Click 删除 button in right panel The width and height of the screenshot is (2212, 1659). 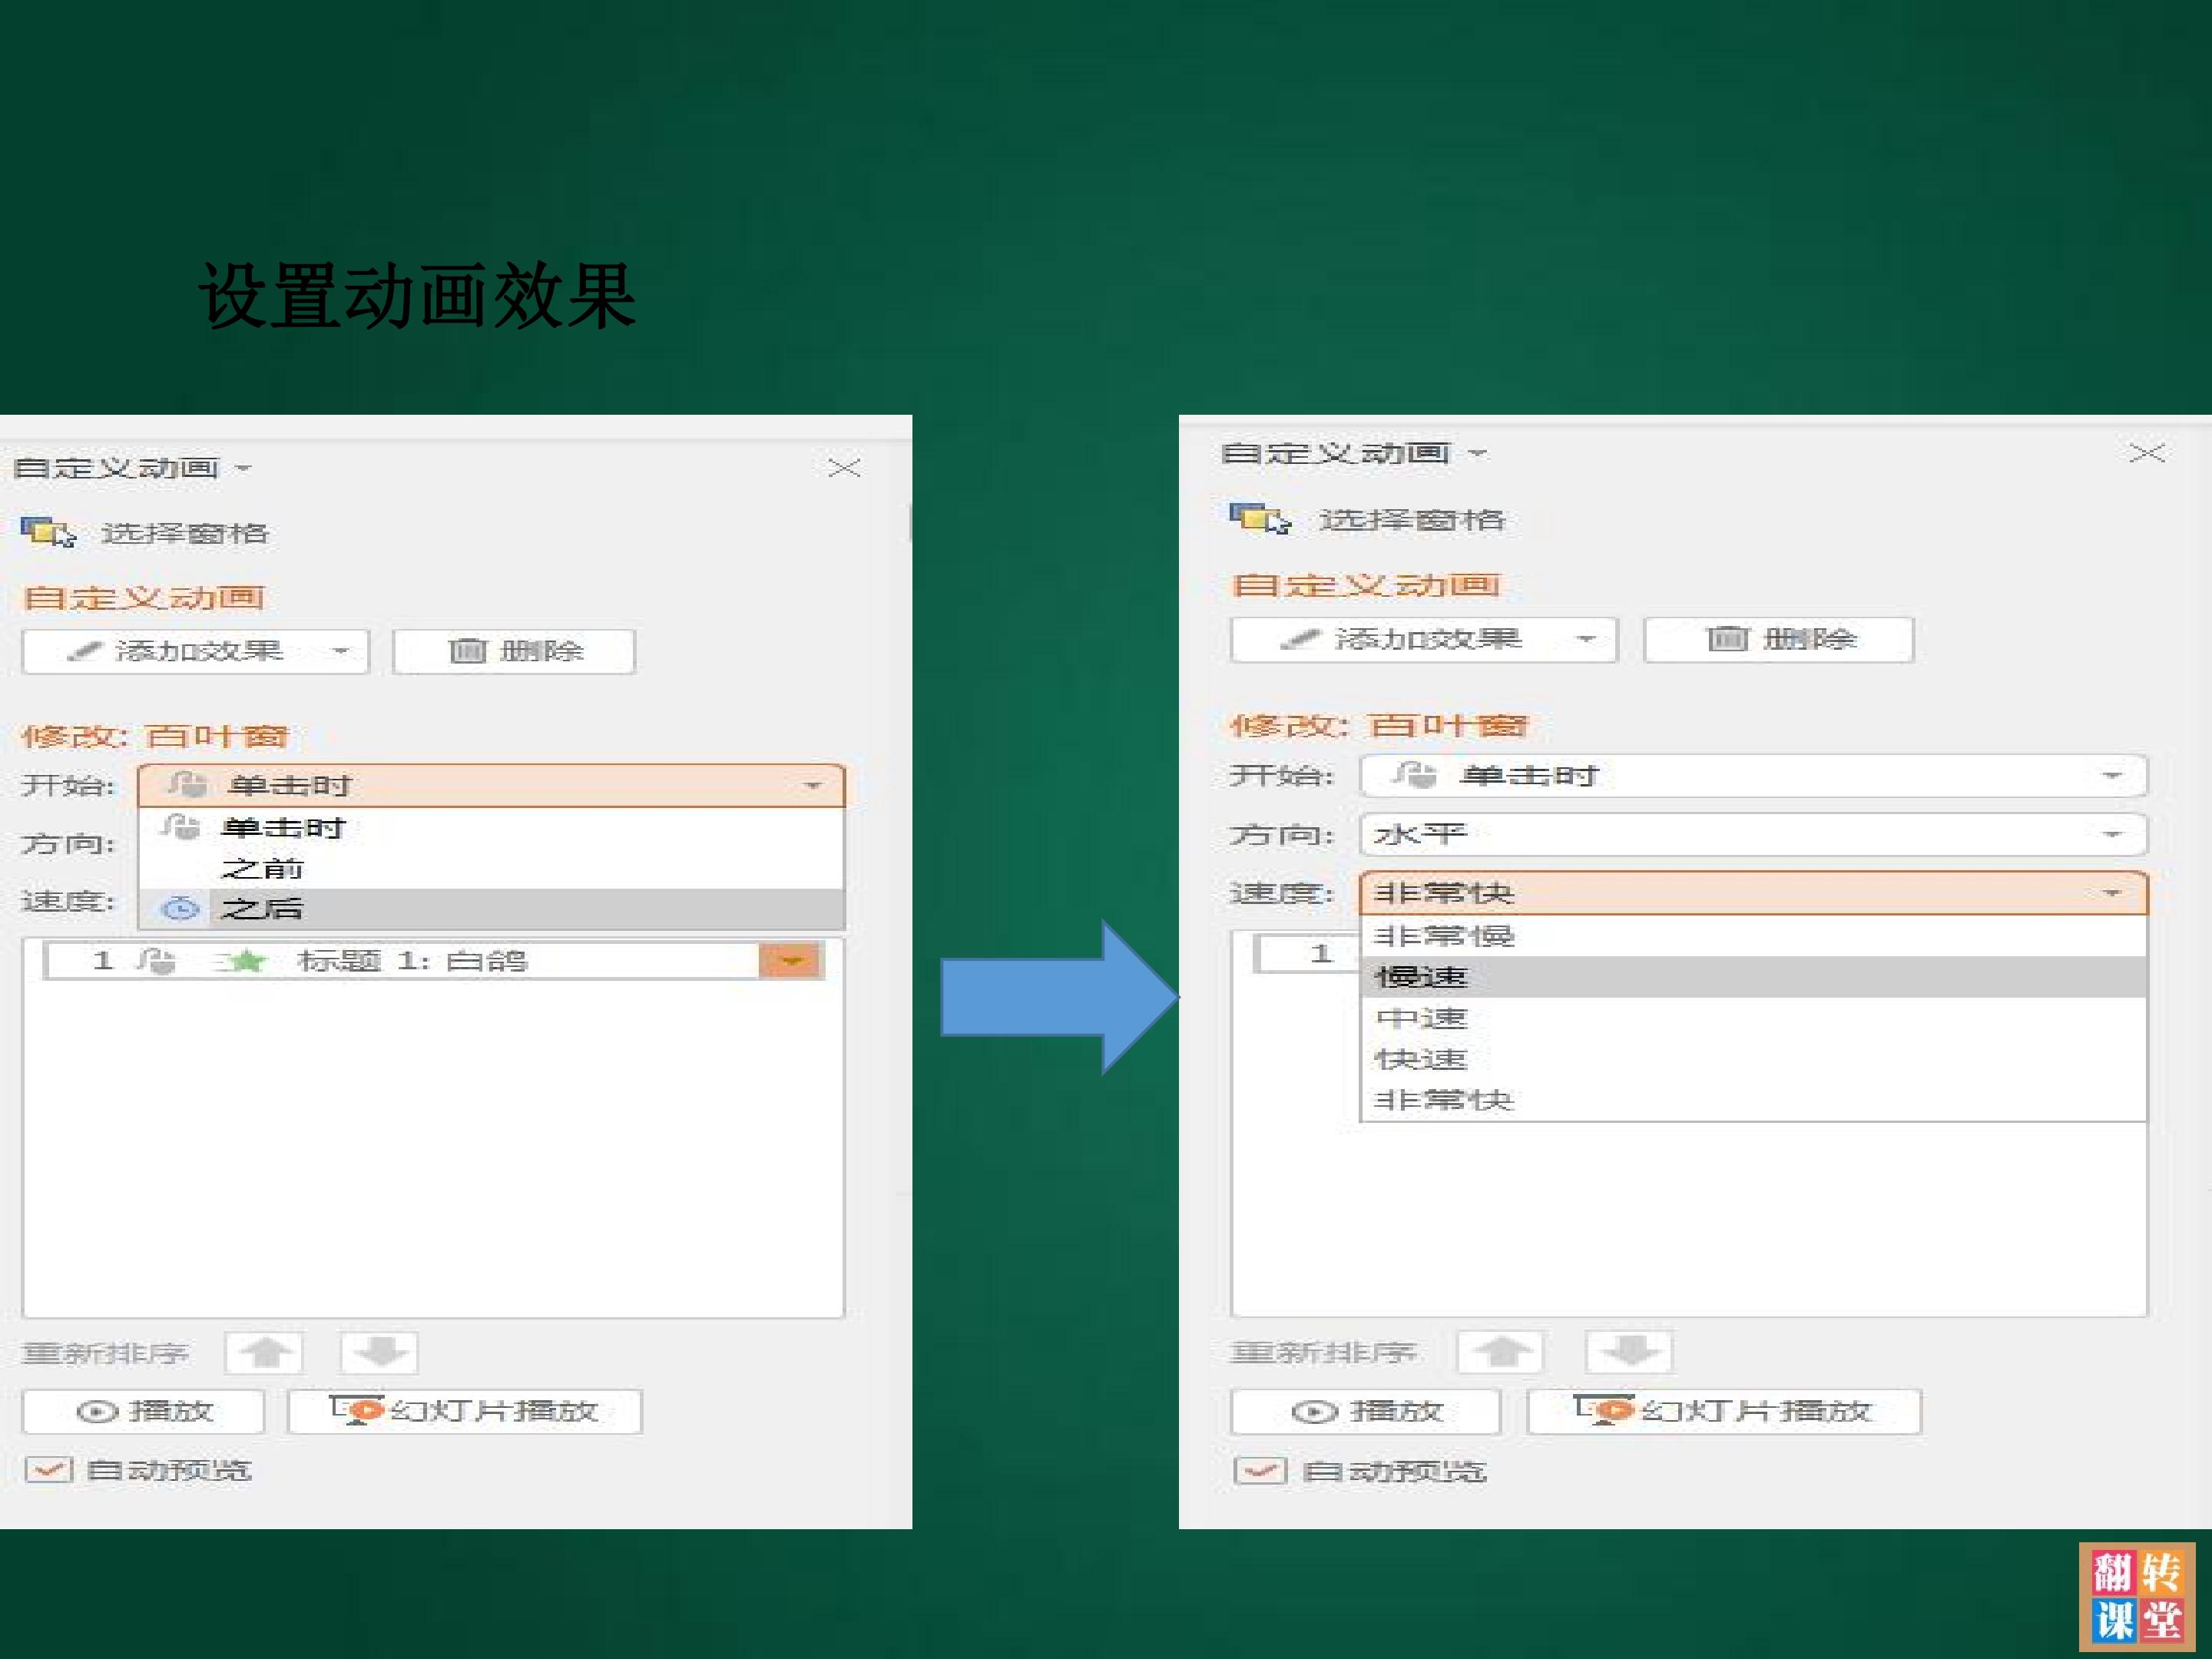pos(1779,640)
